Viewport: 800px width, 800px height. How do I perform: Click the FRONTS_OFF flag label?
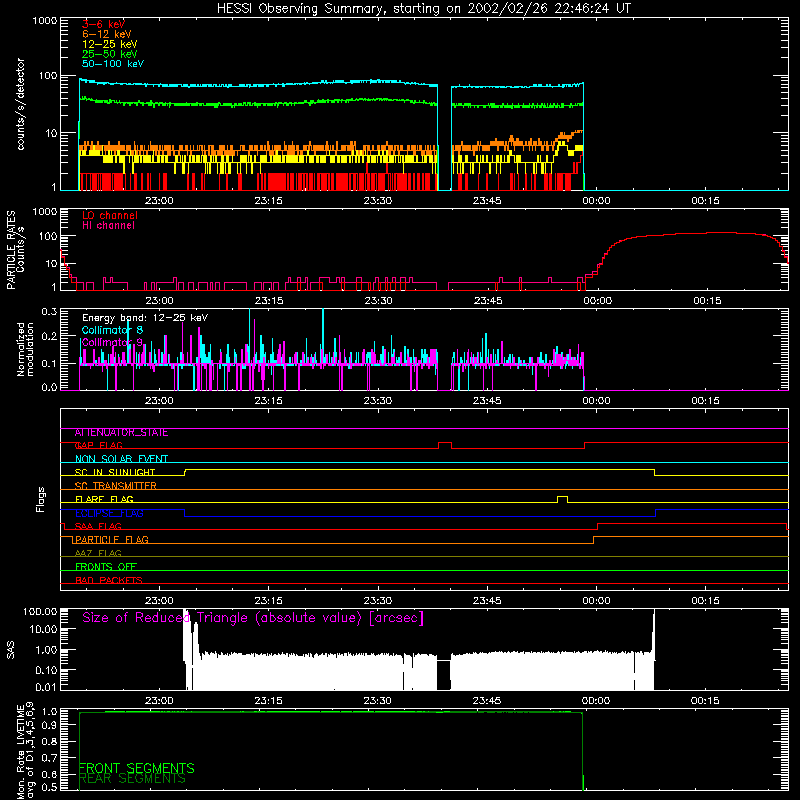pos(106,567)
